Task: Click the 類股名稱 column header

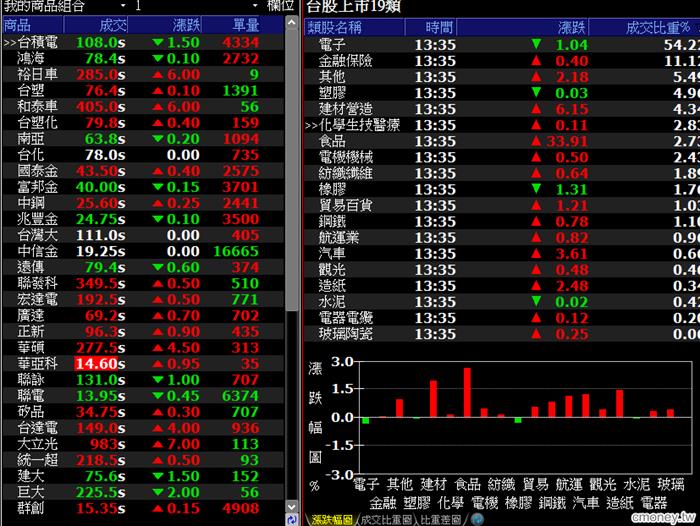Action: pyautogui.click(x=354, y=28)
